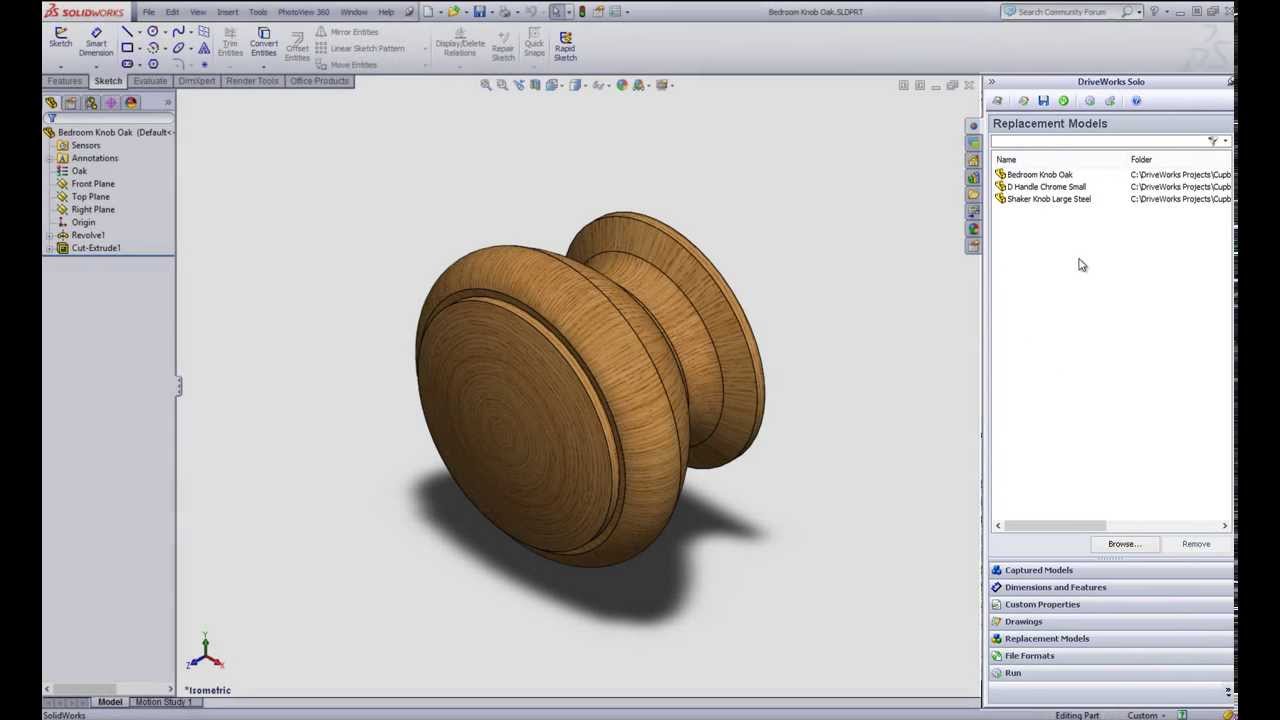Click the Replacement Models filter input field
The height and width of the screenshot is (720, 1280).
(1099, 142)
